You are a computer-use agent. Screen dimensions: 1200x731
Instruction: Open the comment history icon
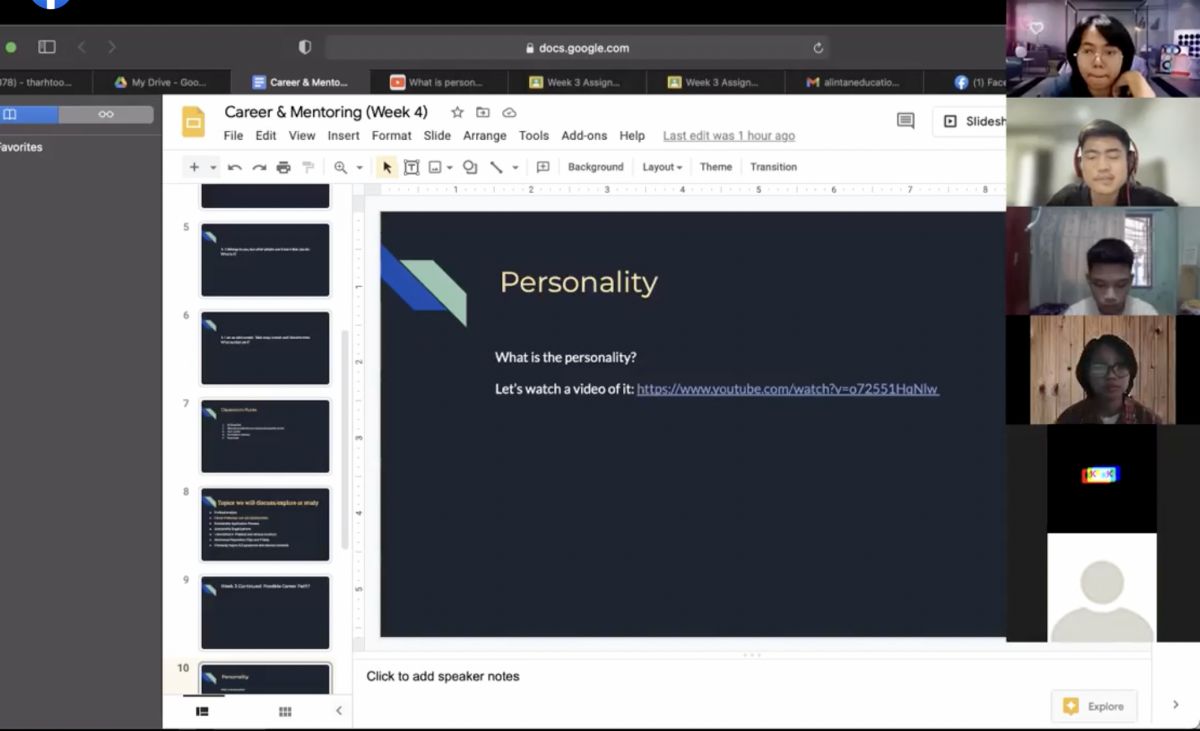[x=906, y=121]
